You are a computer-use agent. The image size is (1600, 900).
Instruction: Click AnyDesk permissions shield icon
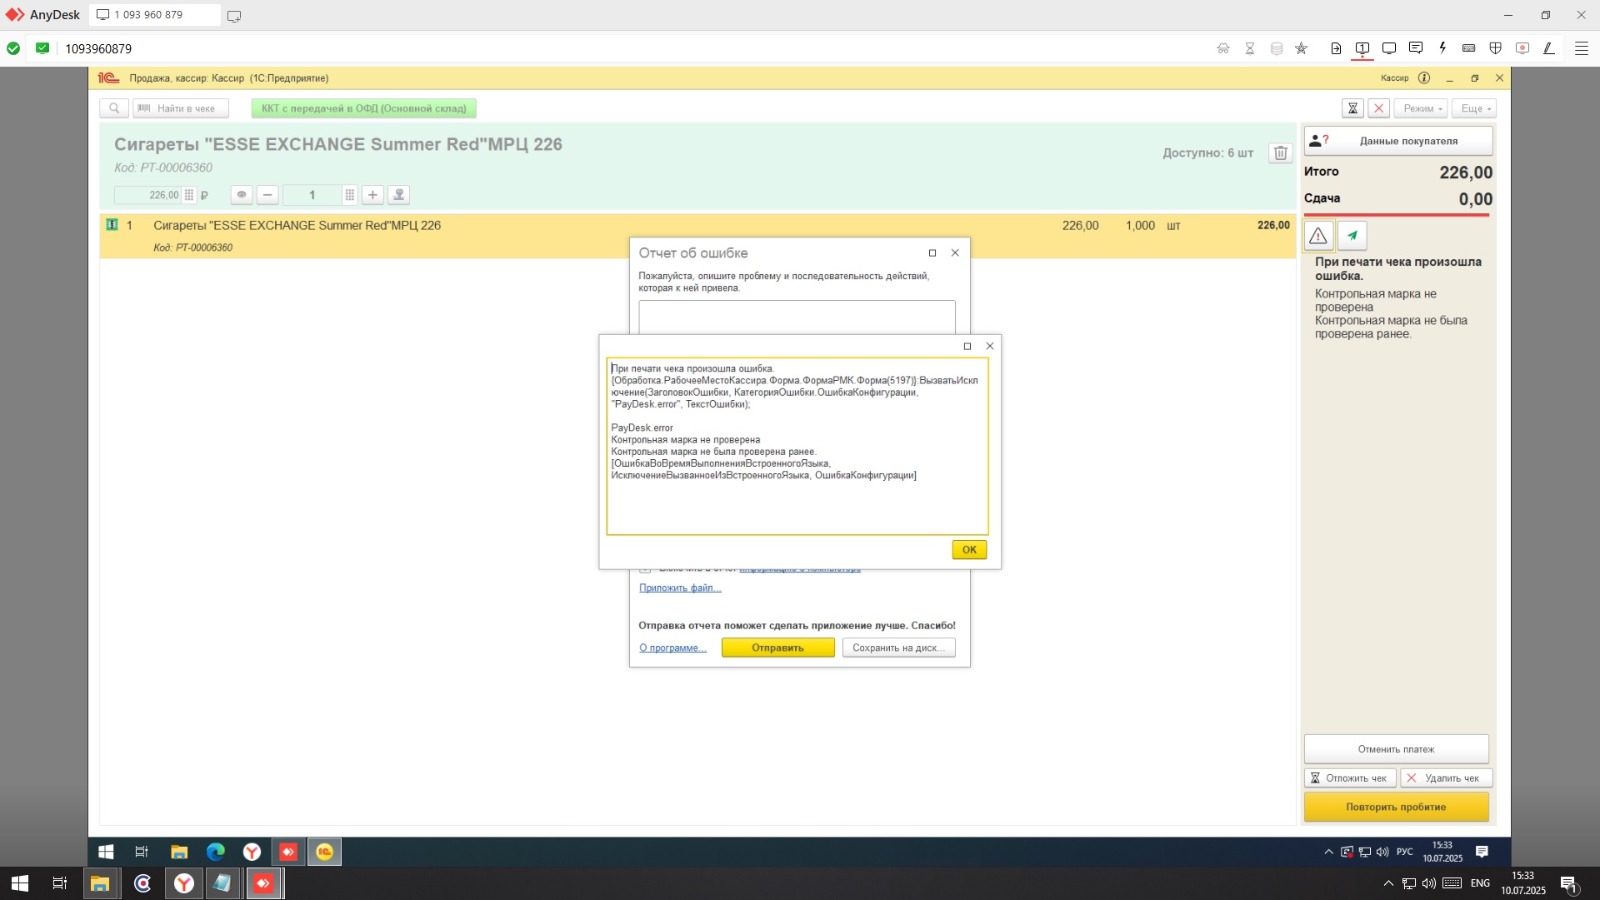point(1496,48)
